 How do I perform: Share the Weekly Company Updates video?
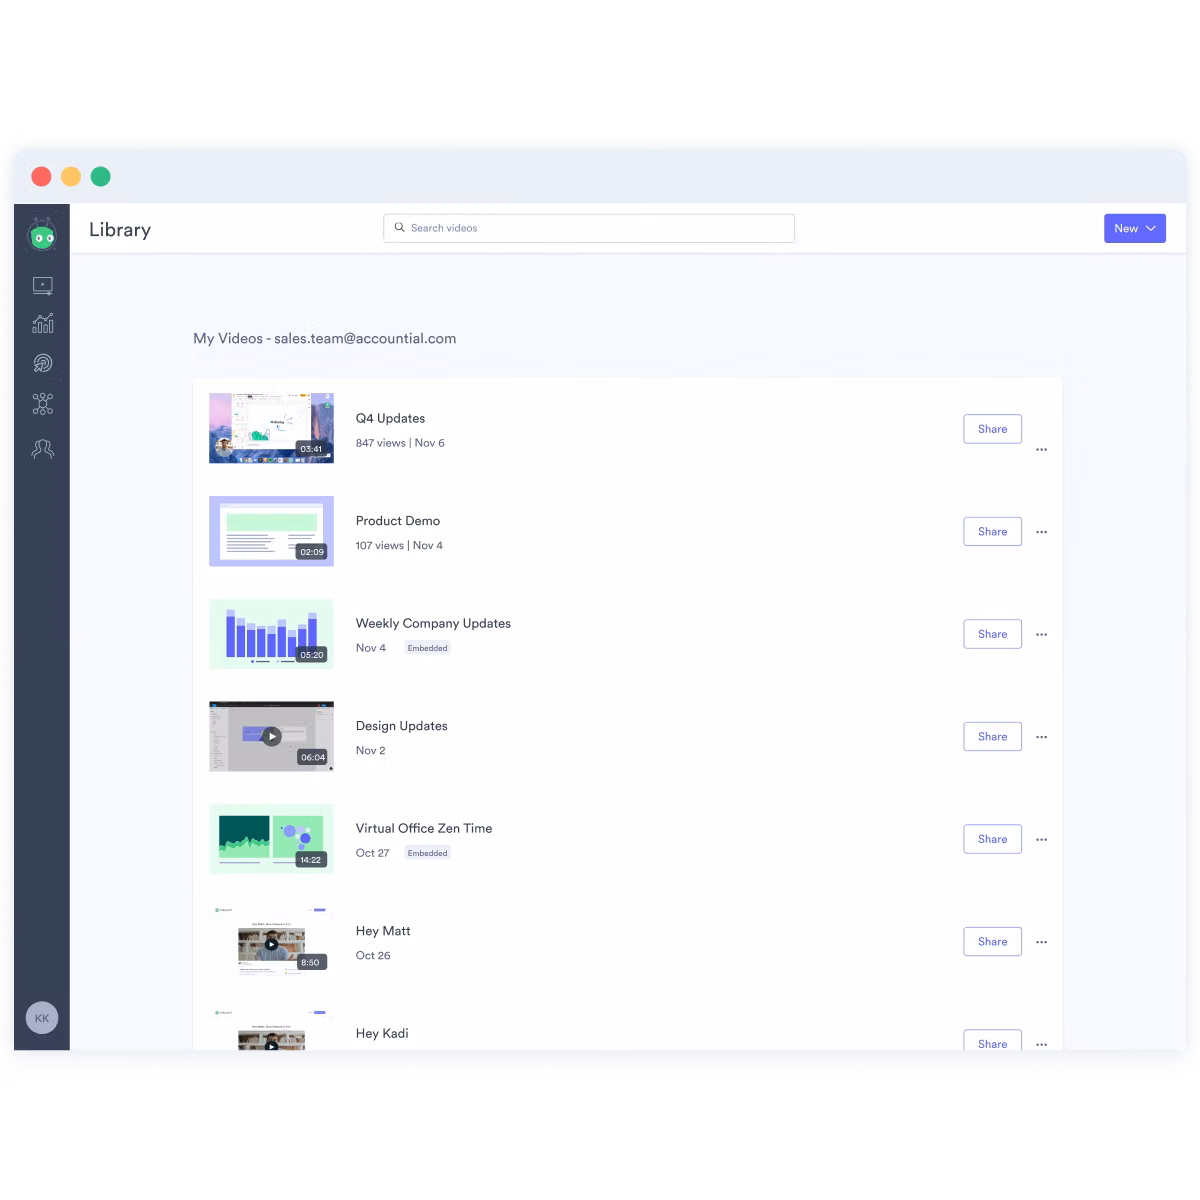pyautogui.click(x=992, y=634)
